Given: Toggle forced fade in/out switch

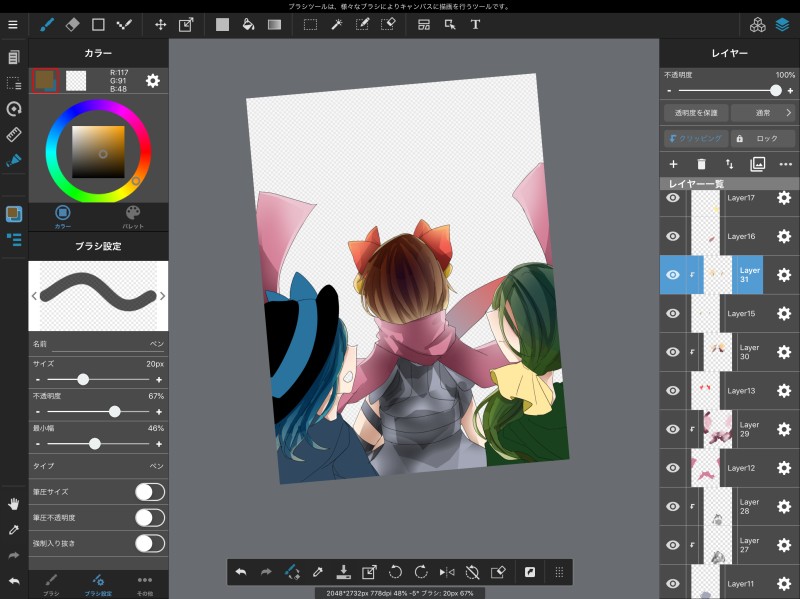Looking at the screenshot, I should point(150,543).
